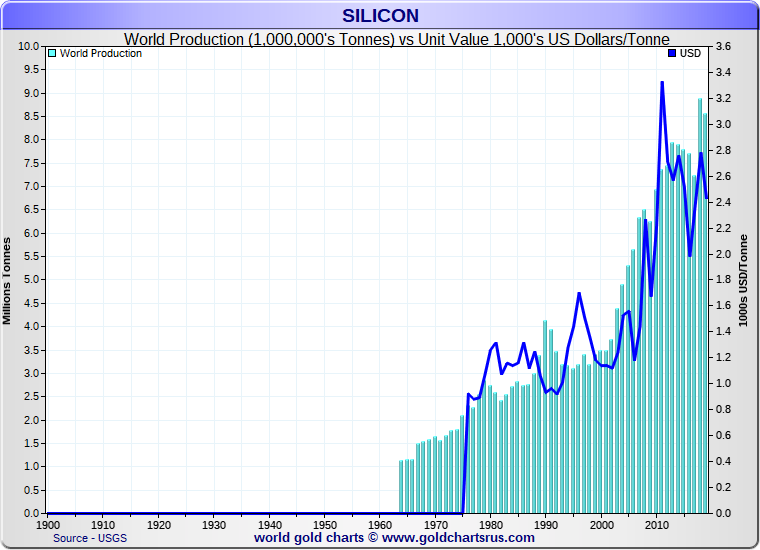Select the 'World Production' legend label
Viewport: 760px width, 550px height.
click(x=101, y=53)
